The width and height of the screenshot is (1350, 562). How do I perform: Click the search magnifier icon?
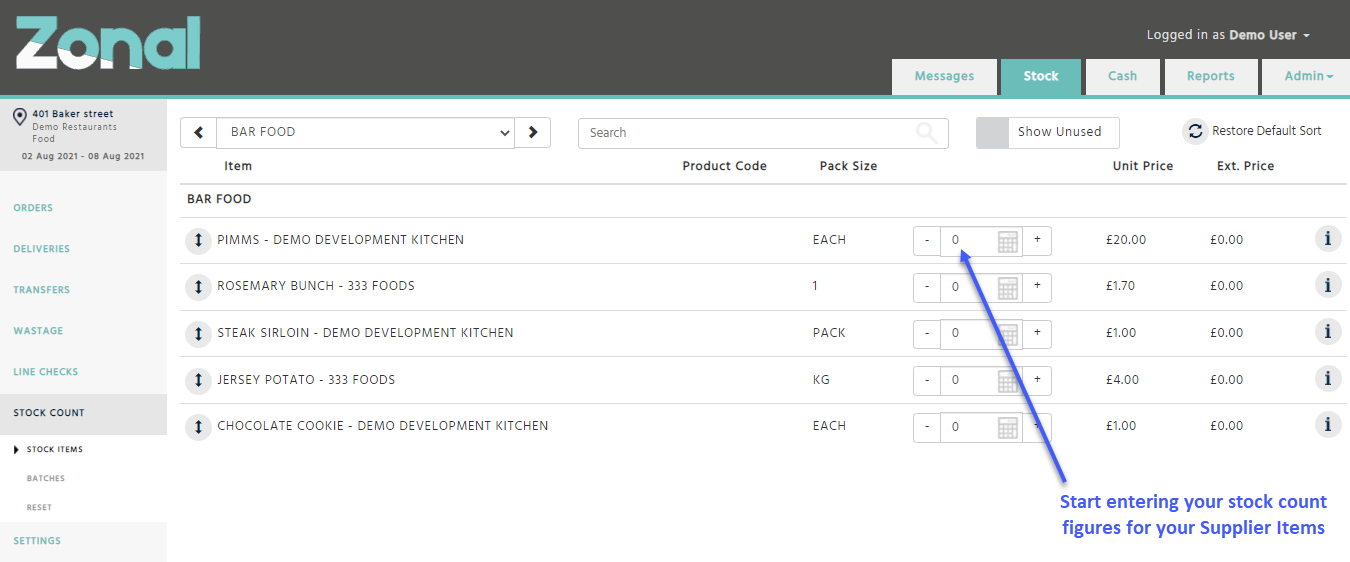(927, 133)
